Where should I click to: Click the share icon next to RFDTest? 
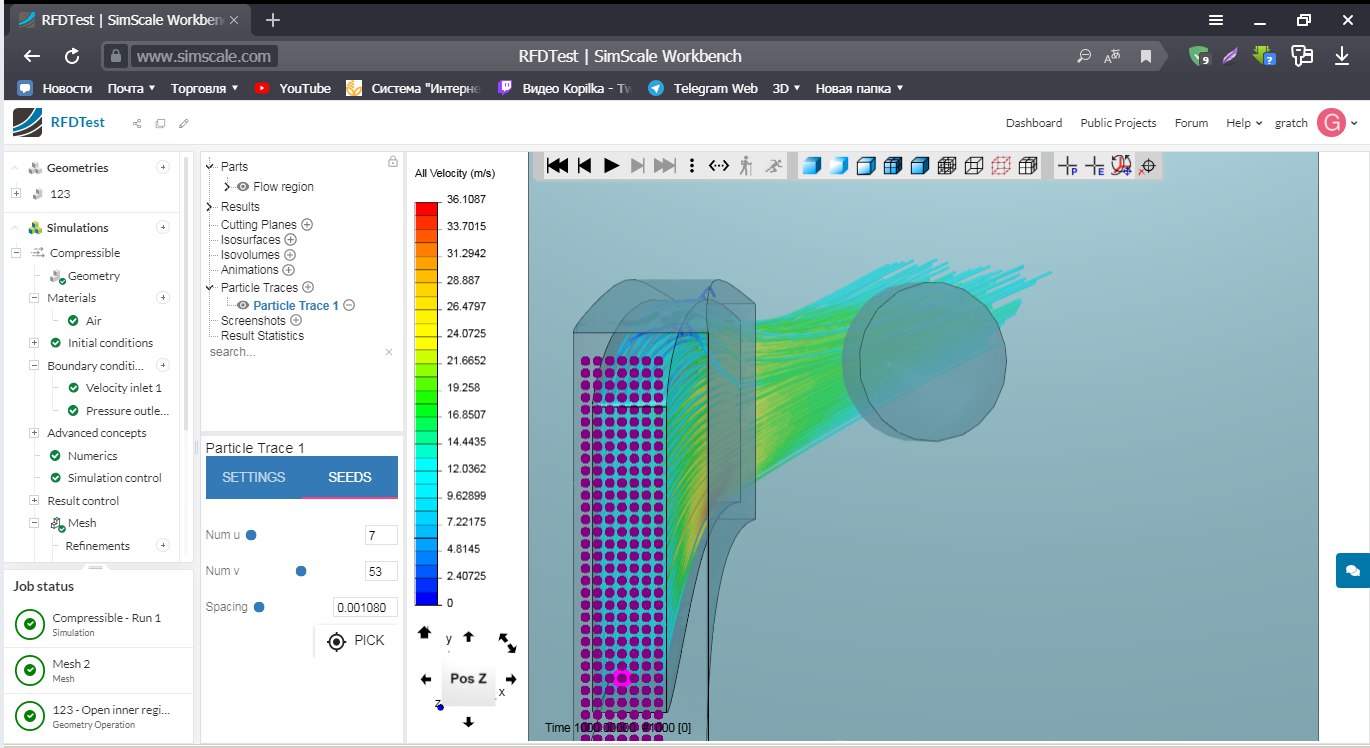(x=137, y=123)
